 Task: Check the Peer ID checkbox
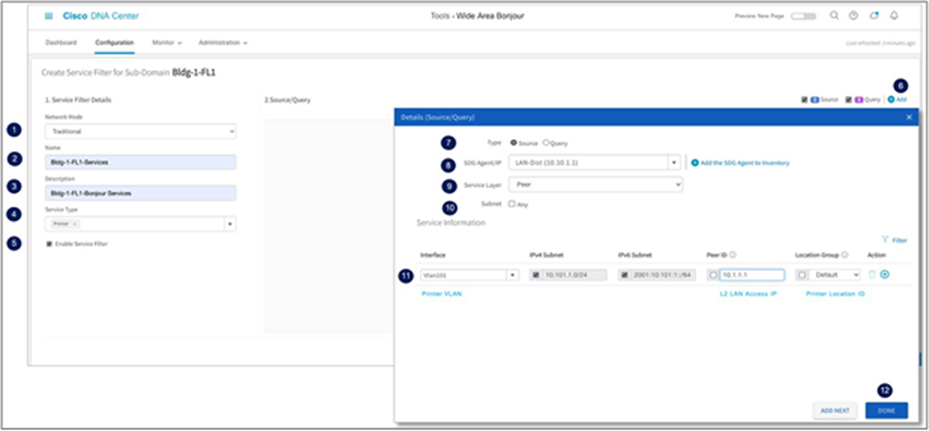tap(713, 275)
